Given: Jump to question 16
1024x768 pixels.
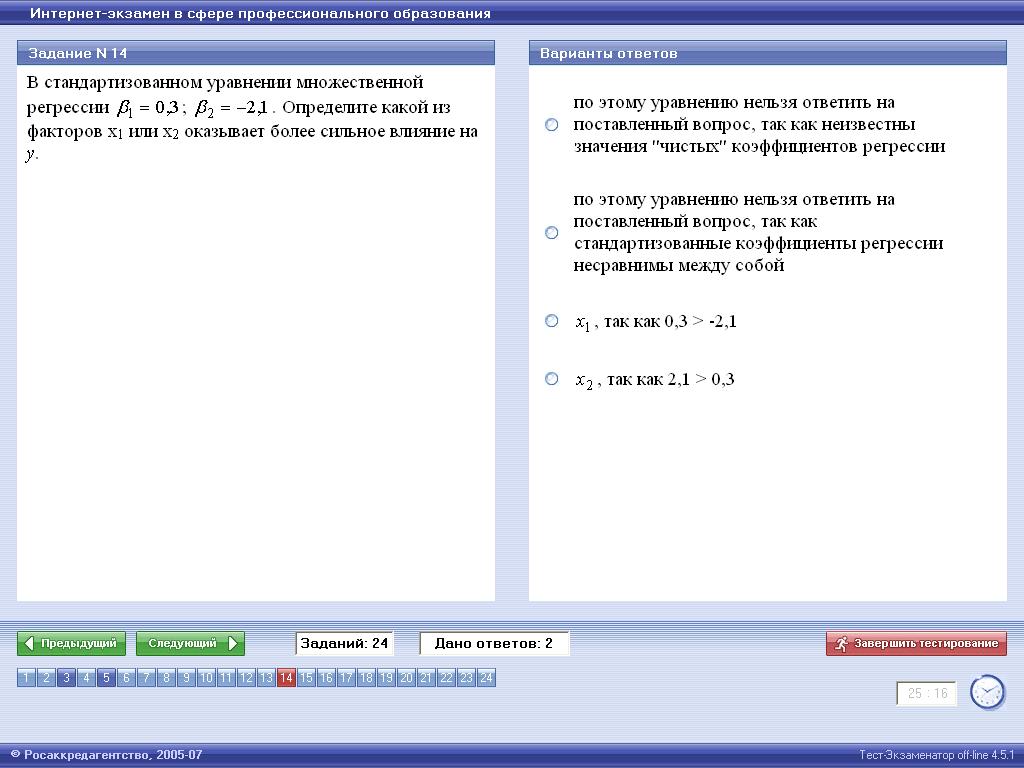Looking at the screenshot, I should (x=326, y=678).
